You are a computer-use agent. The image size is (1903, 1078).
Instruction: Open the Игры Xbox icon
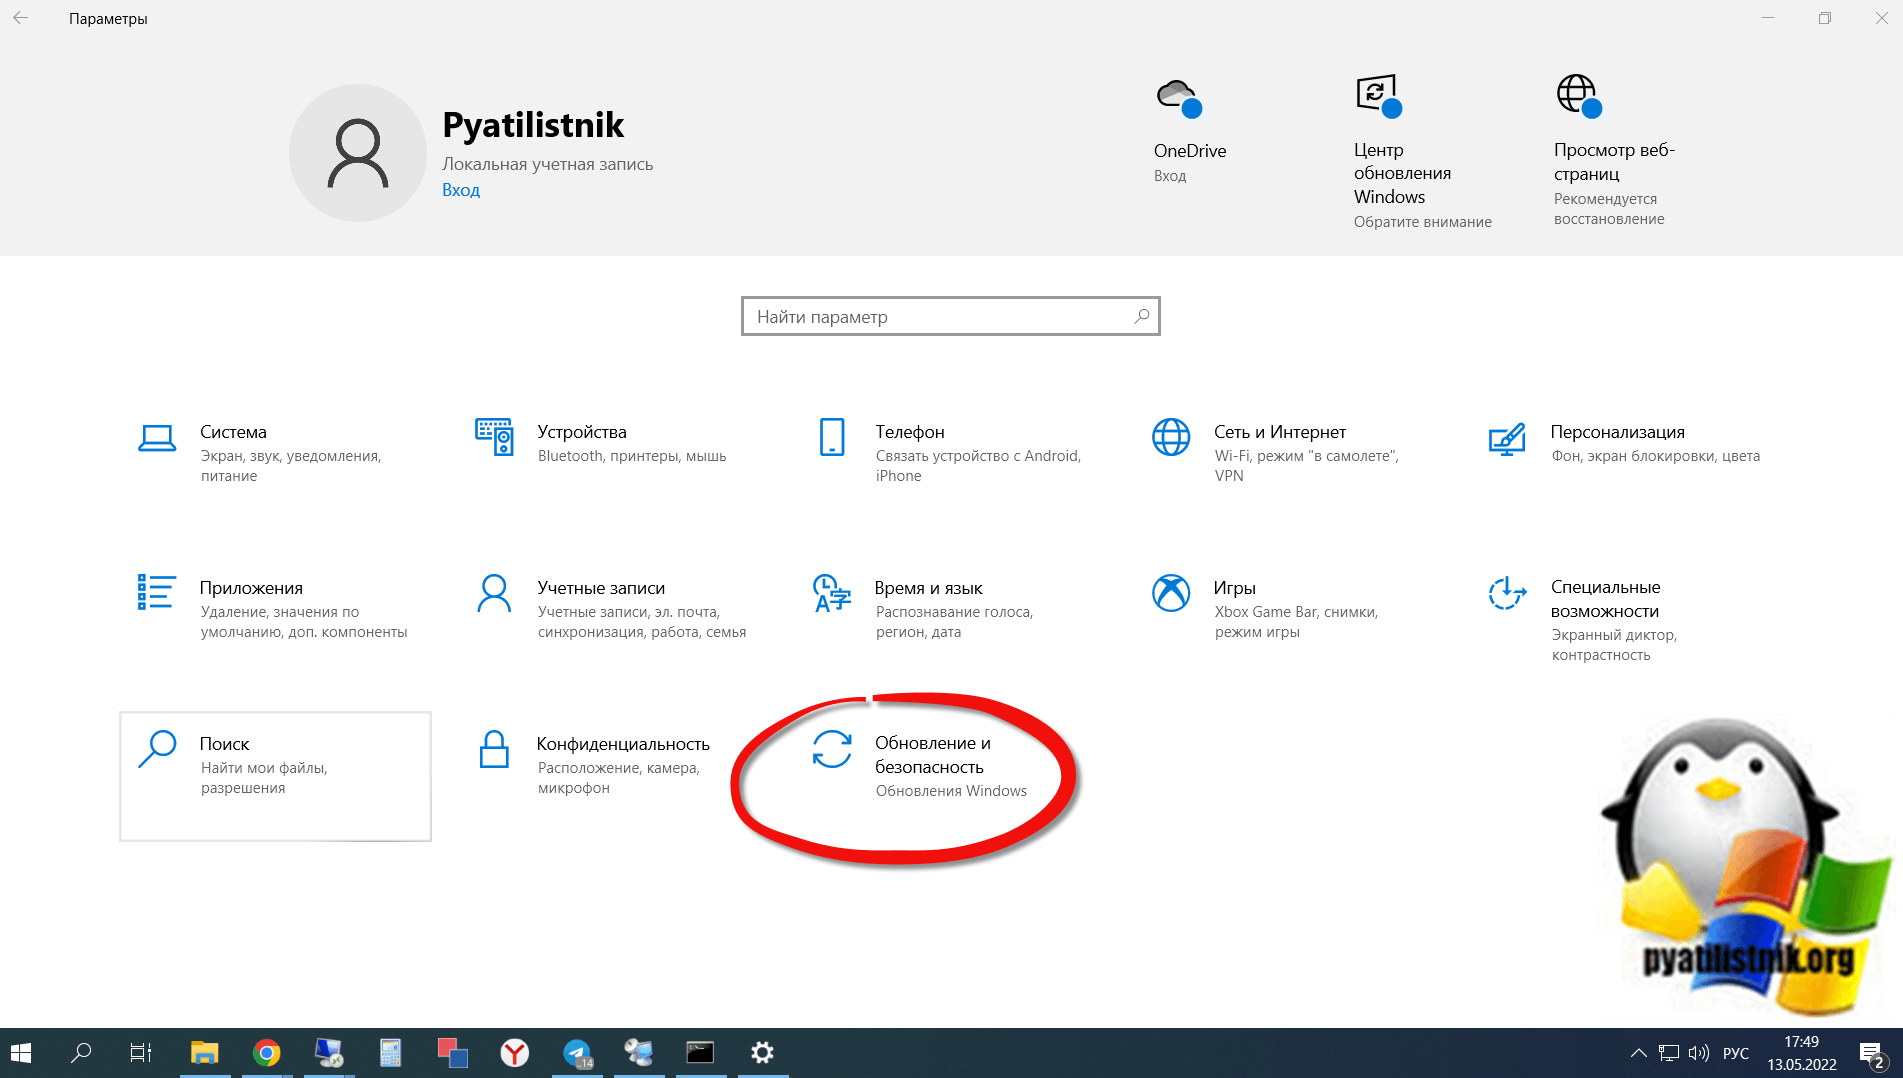(x=1171, y=593)
